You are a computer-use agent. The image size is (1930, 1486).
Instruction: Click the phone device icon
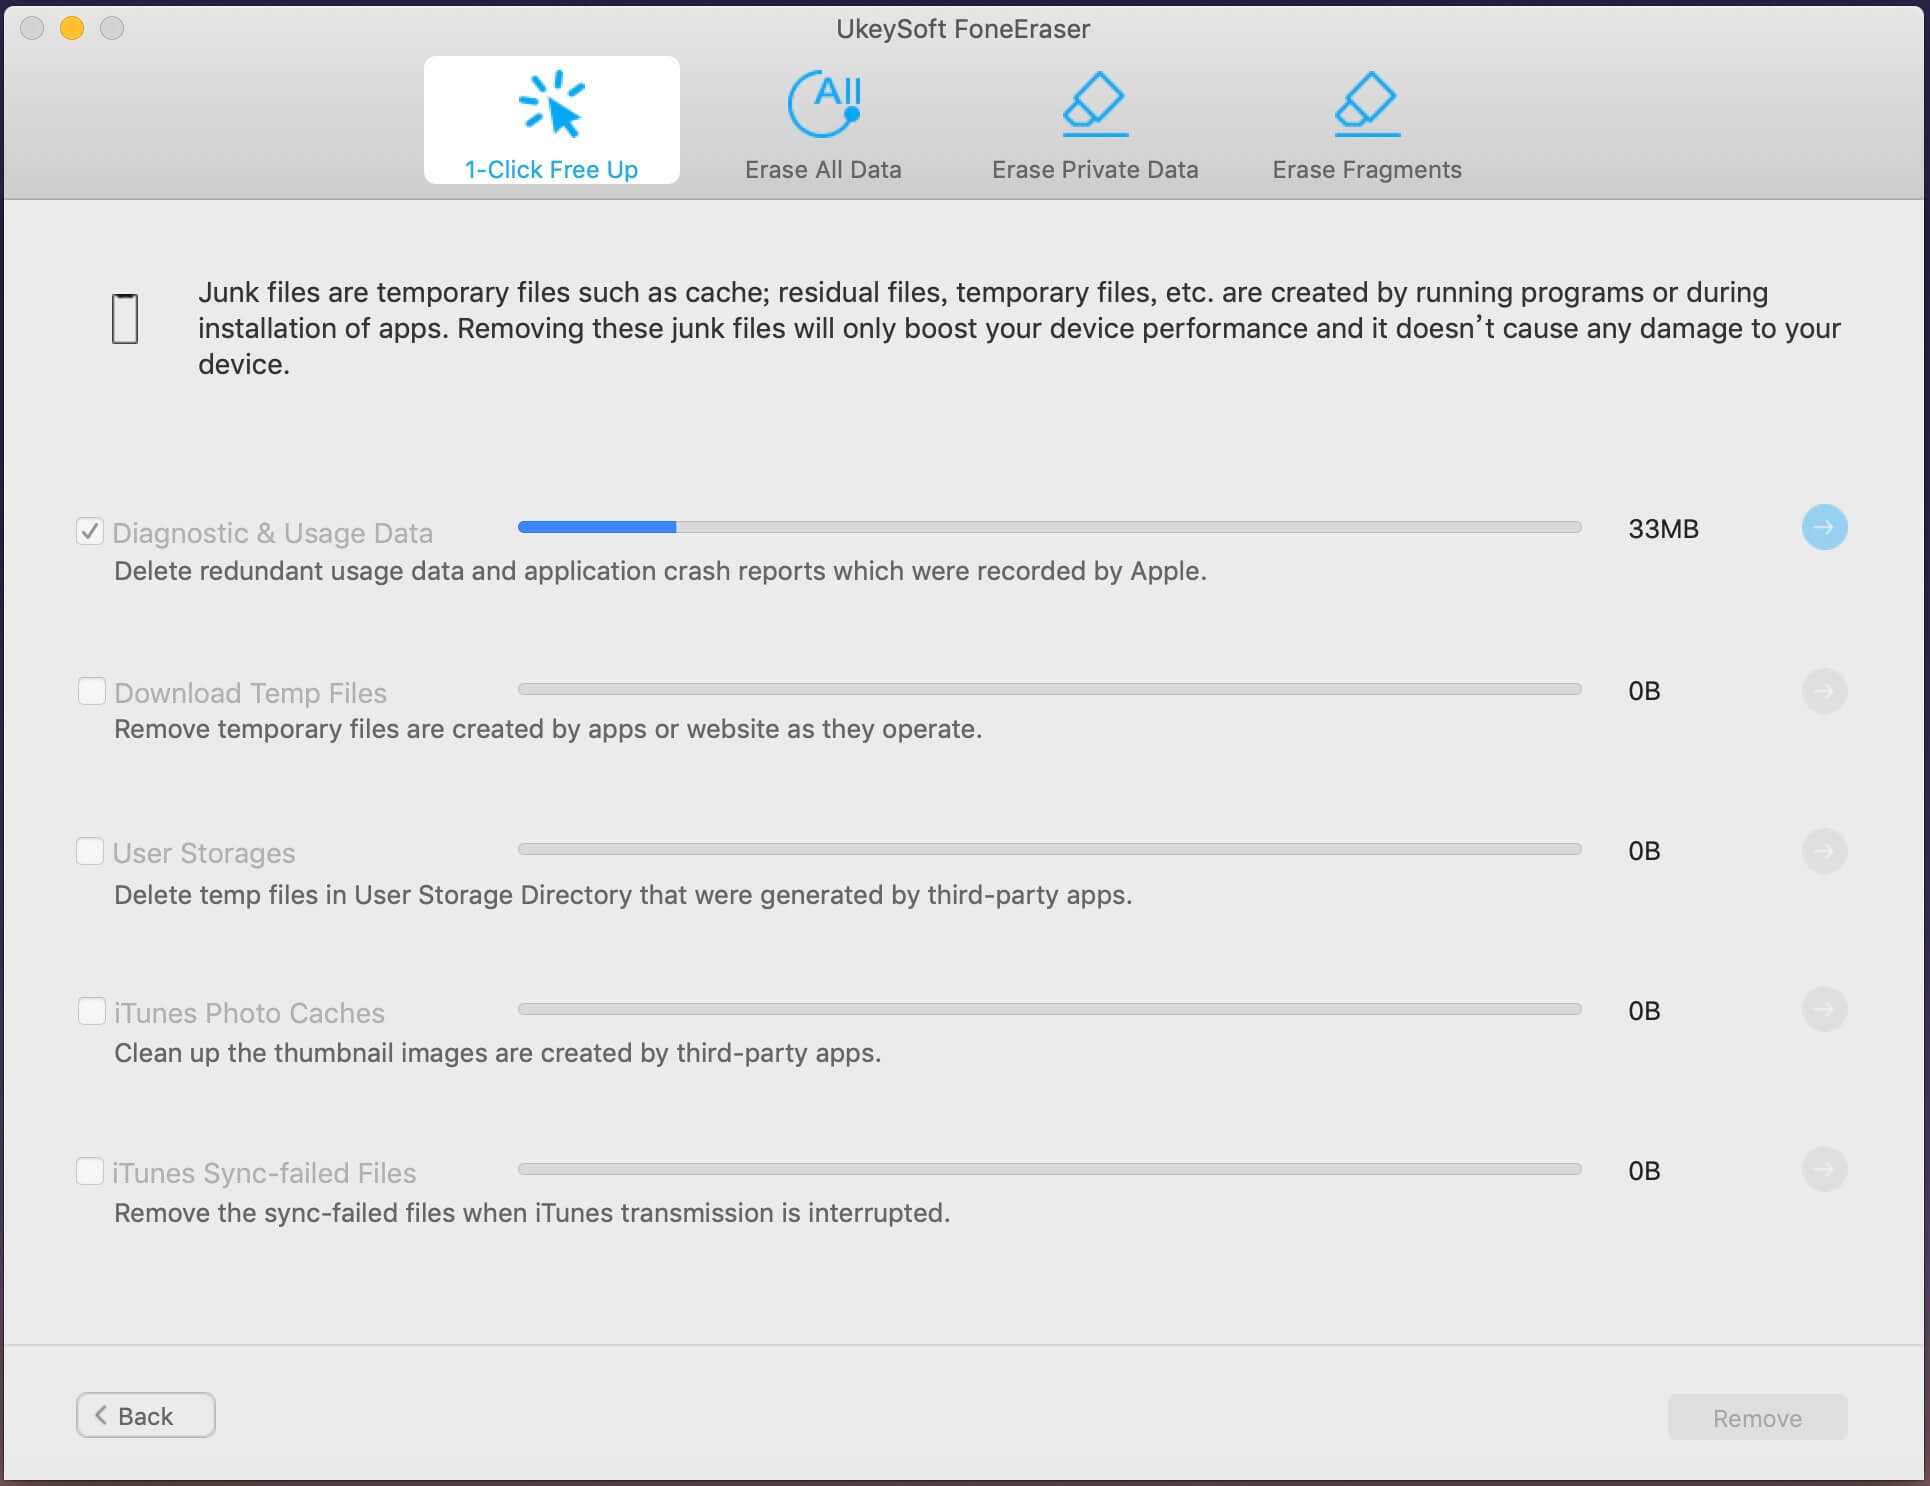point(125,319)
